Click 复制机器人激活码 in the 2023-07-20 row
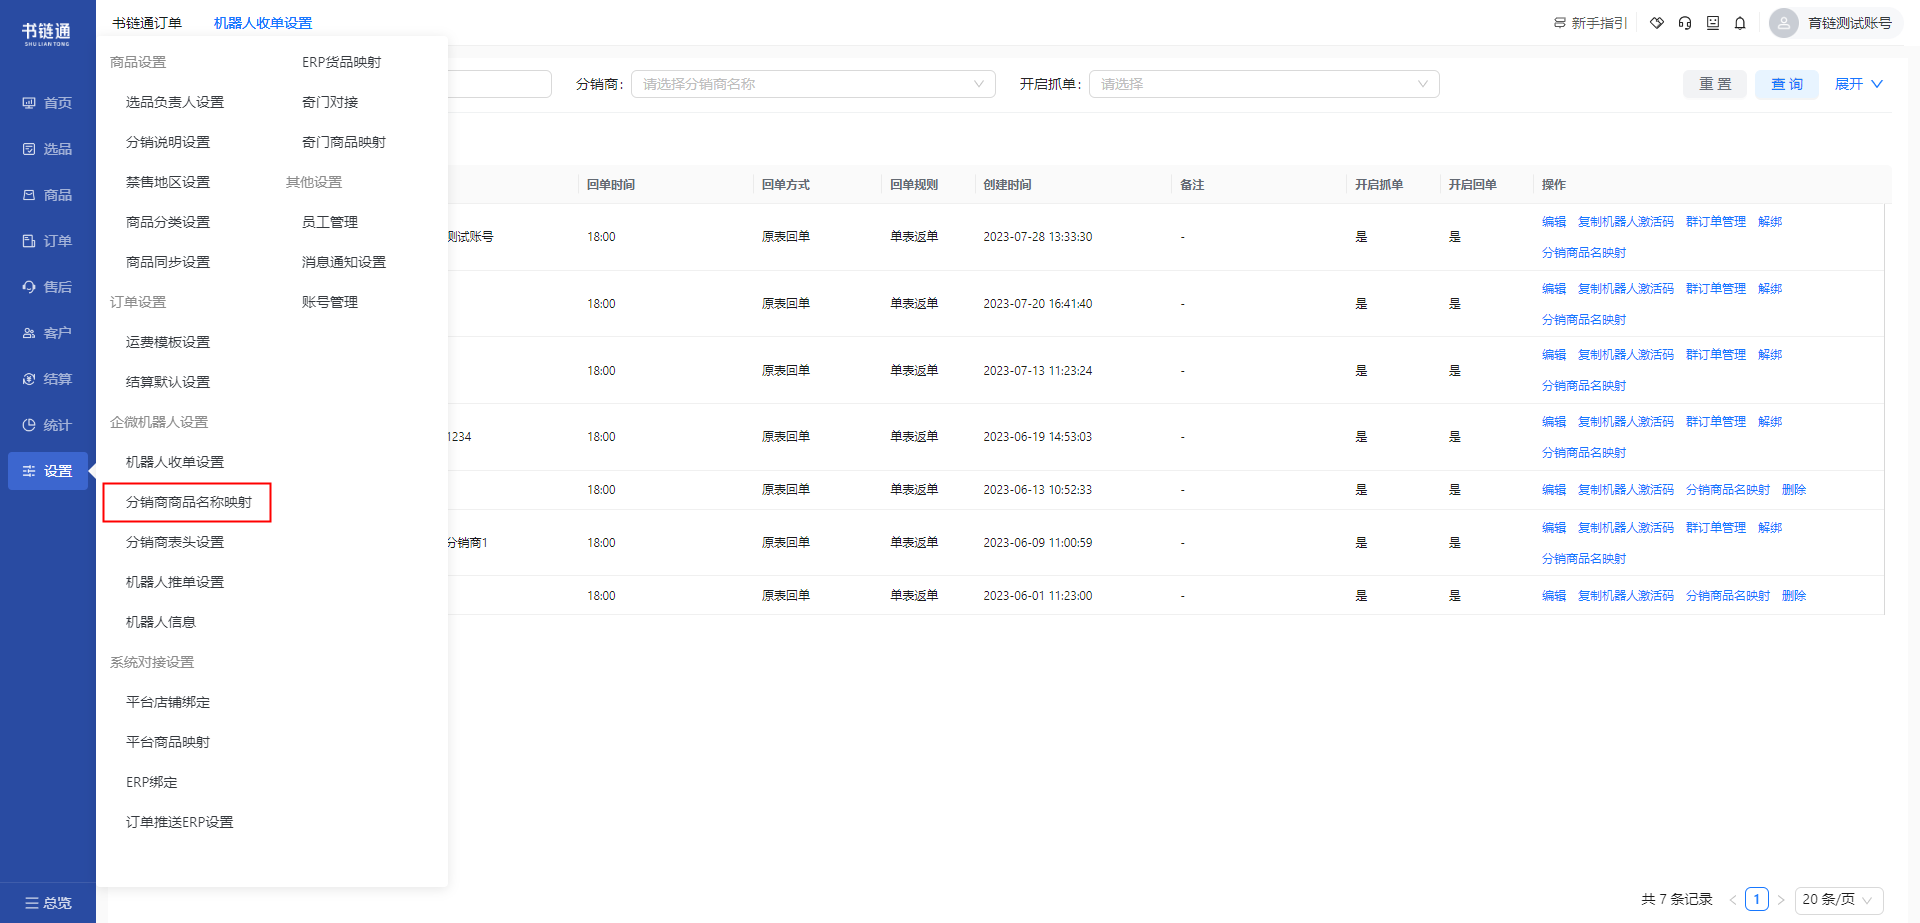Image resolution: width=1920 pixels, height=923 pixels. pyautogui.click(x=1626, y=289)
